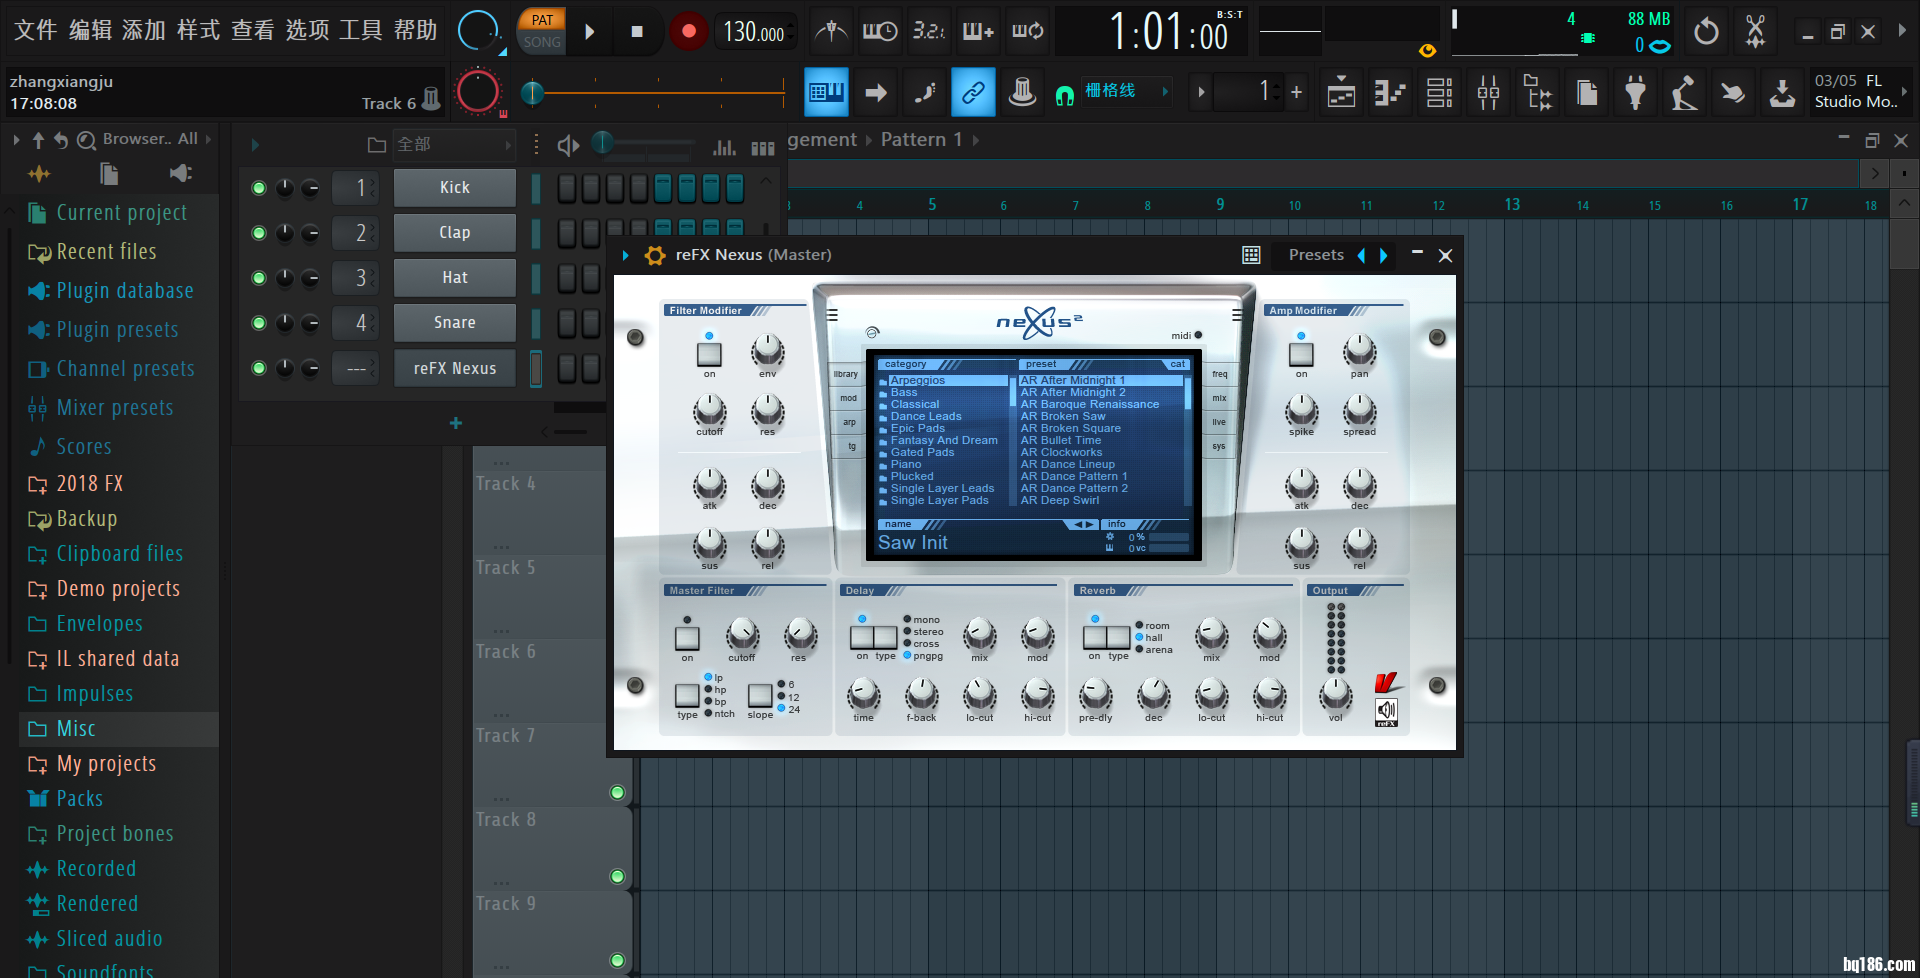Toggle the metronome icon

830,31
